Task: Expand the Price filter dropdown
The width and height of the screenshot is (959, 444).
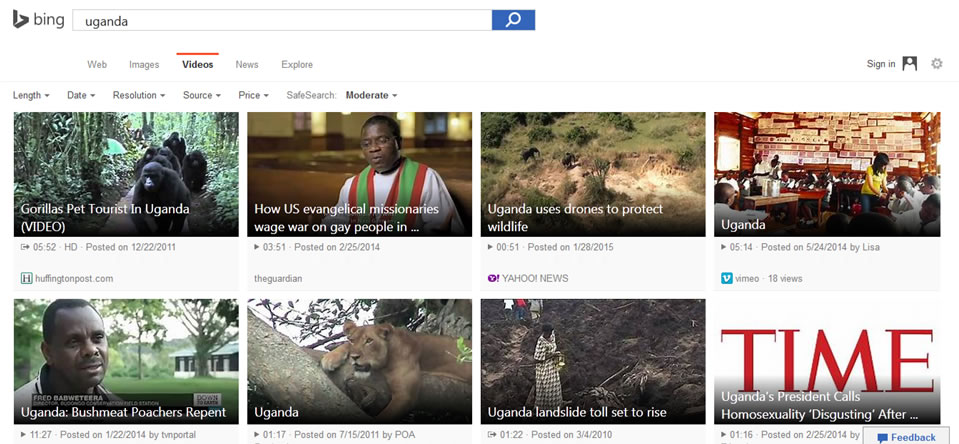Action: 254,95
